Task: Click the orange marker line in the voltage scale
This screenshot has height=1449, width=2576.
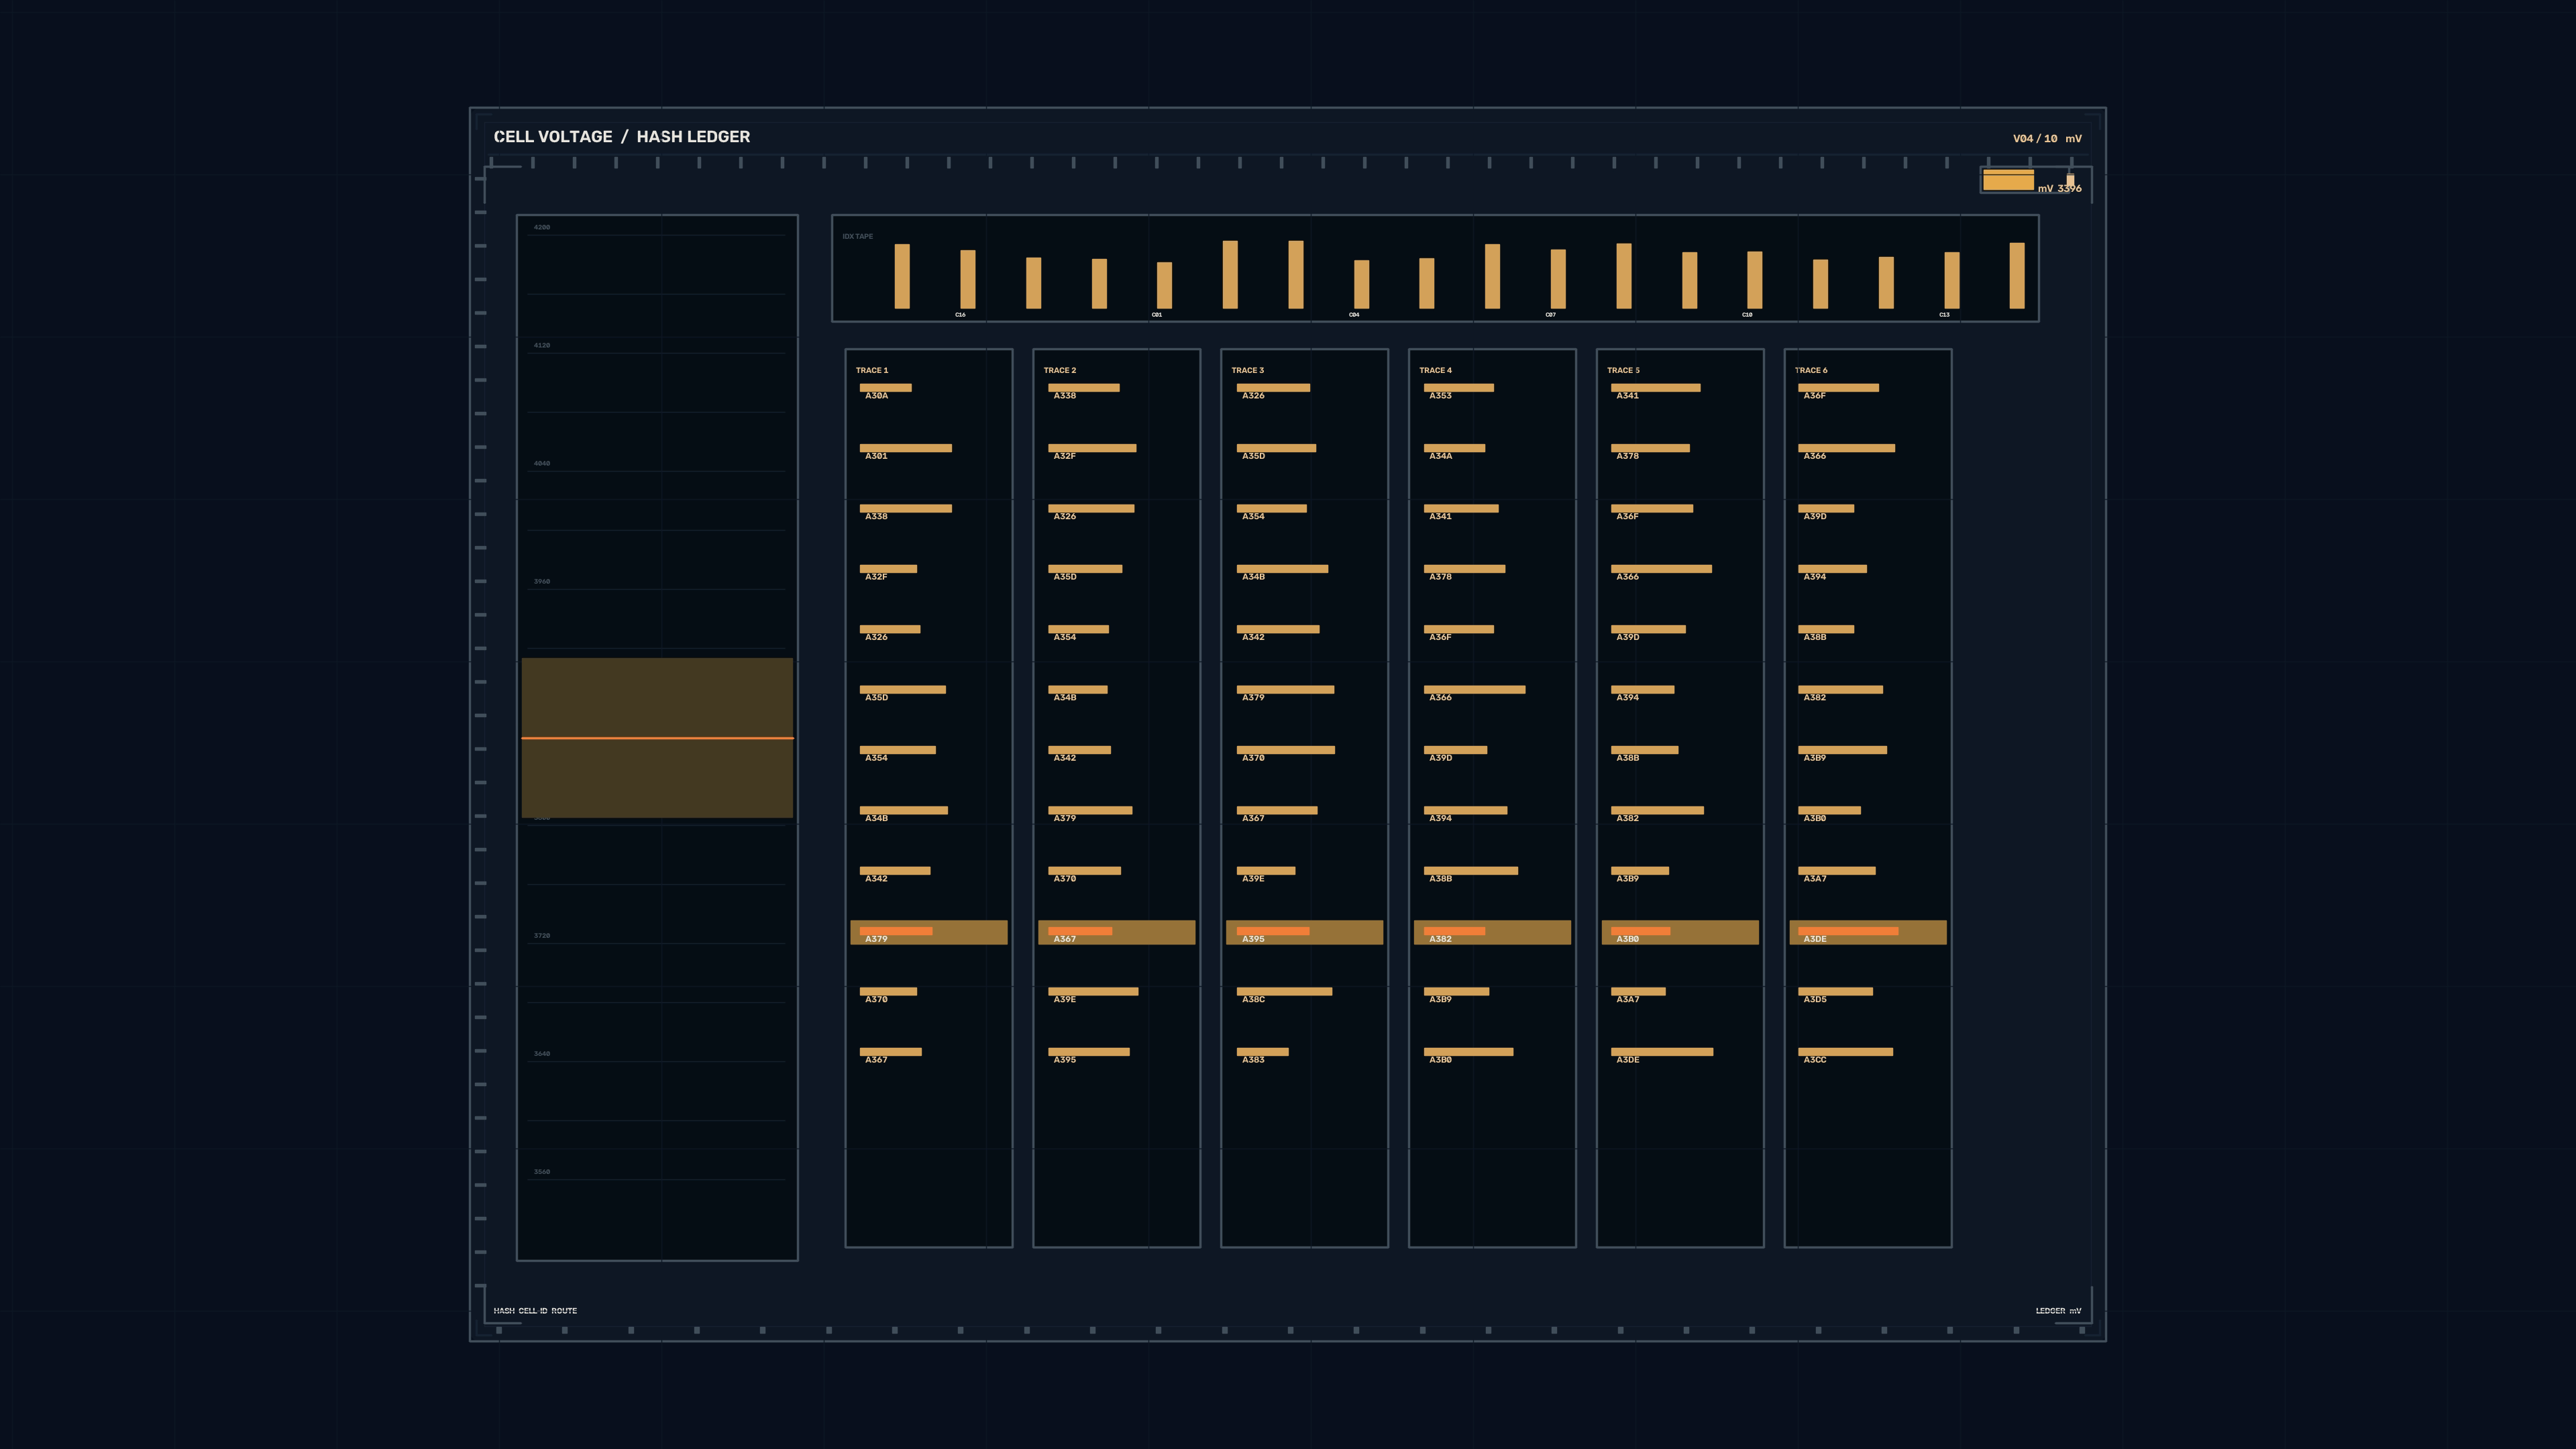Action: (657, 738)
